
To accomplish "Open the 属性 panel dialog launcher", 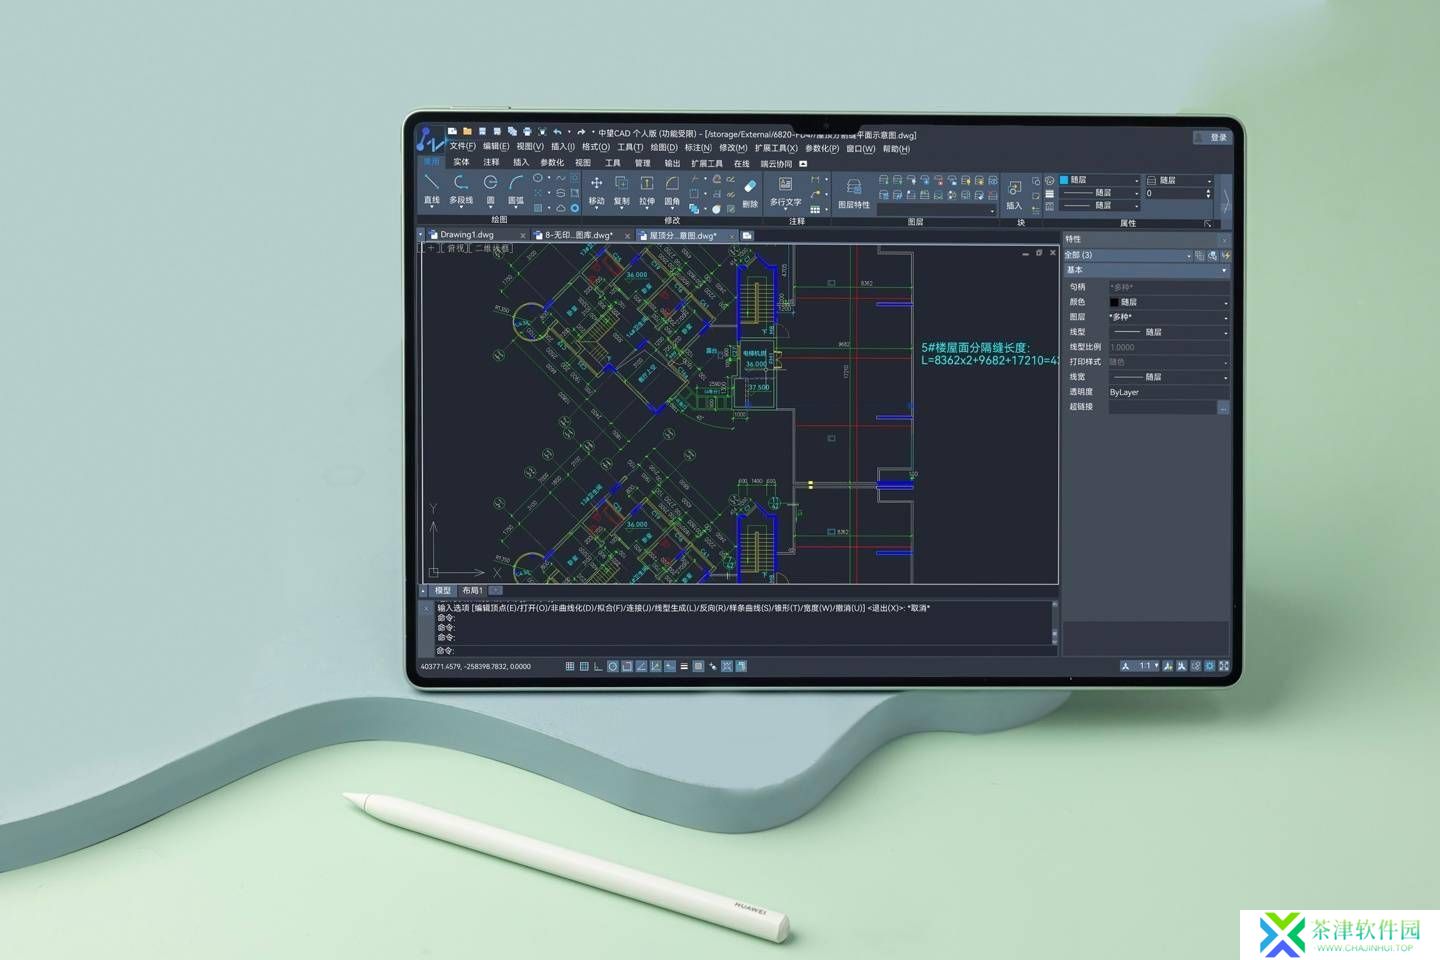I will (1208, 223).
